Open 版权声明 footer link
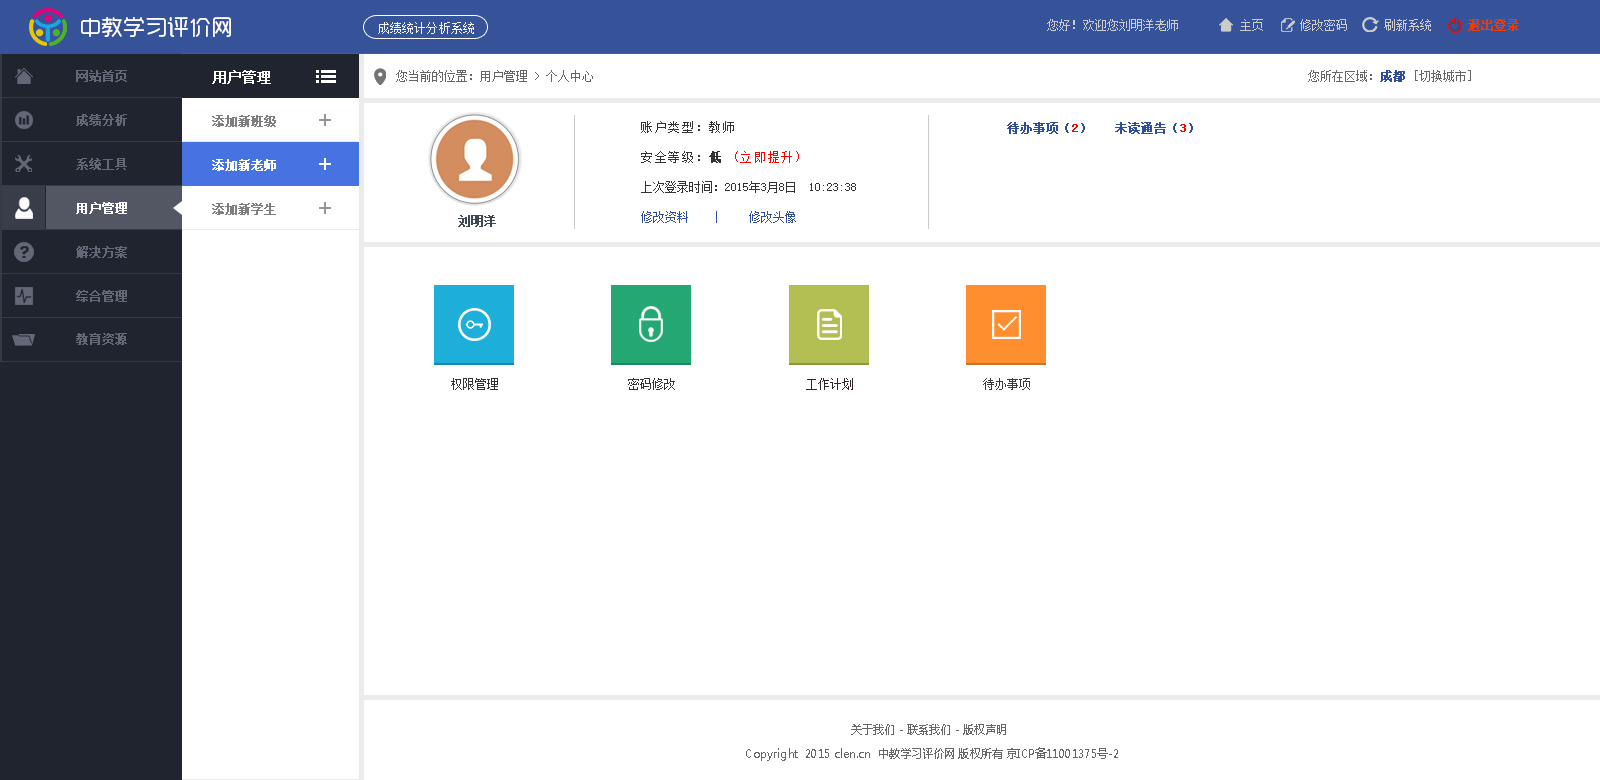The image size is (1600, 780). click(x=984, y=730)
